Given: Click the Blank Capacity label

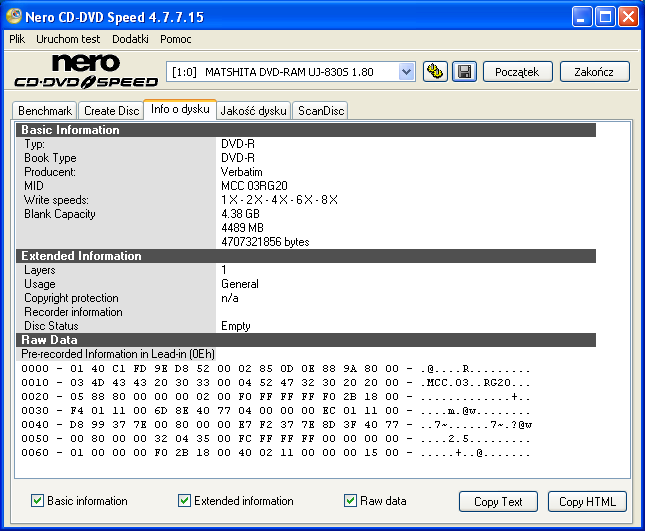Looking at the screenshot, I should click(x=60, y=214).
